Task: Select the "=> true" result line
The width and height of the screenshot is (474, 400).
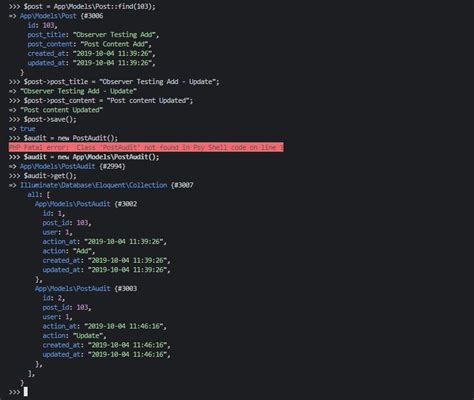Action: pyautogui.click(x=22, y=129)
